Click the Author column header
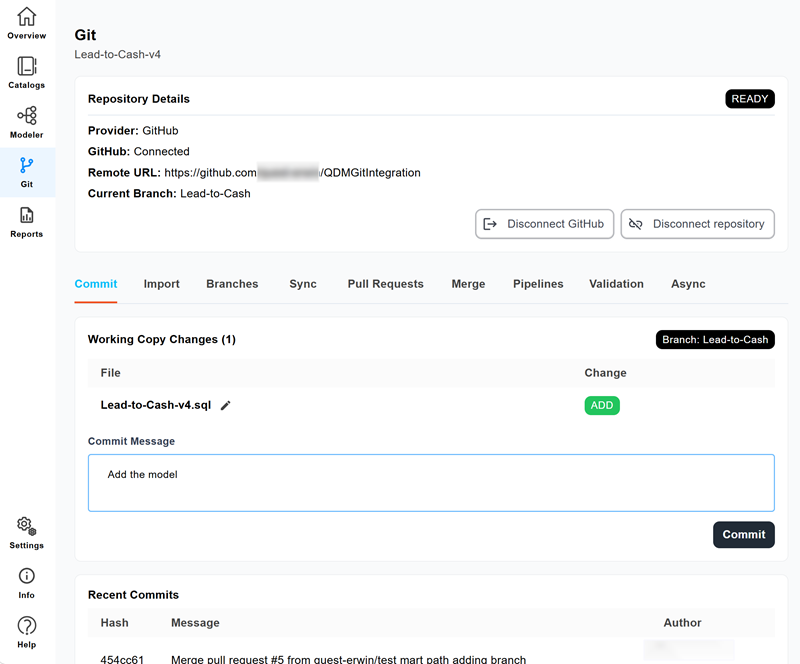The image size is (800, 664). tap(683, 623)
